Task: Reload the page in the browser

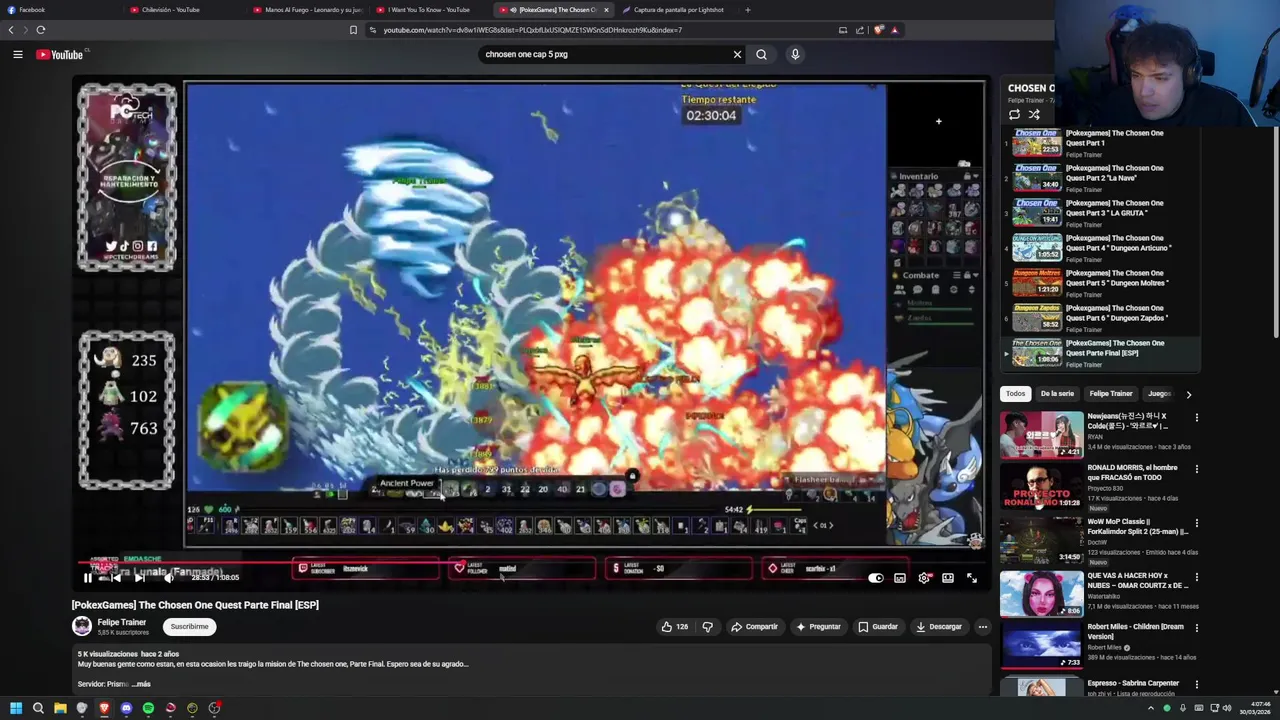Action: [41, 30]
